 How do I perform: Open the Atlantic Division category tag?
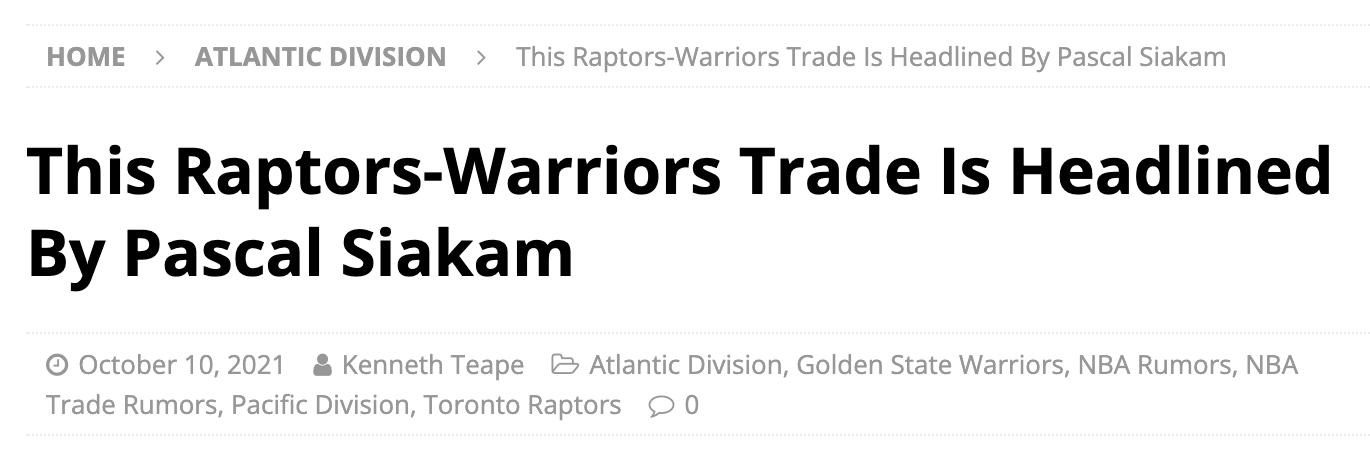pos(685,366)
